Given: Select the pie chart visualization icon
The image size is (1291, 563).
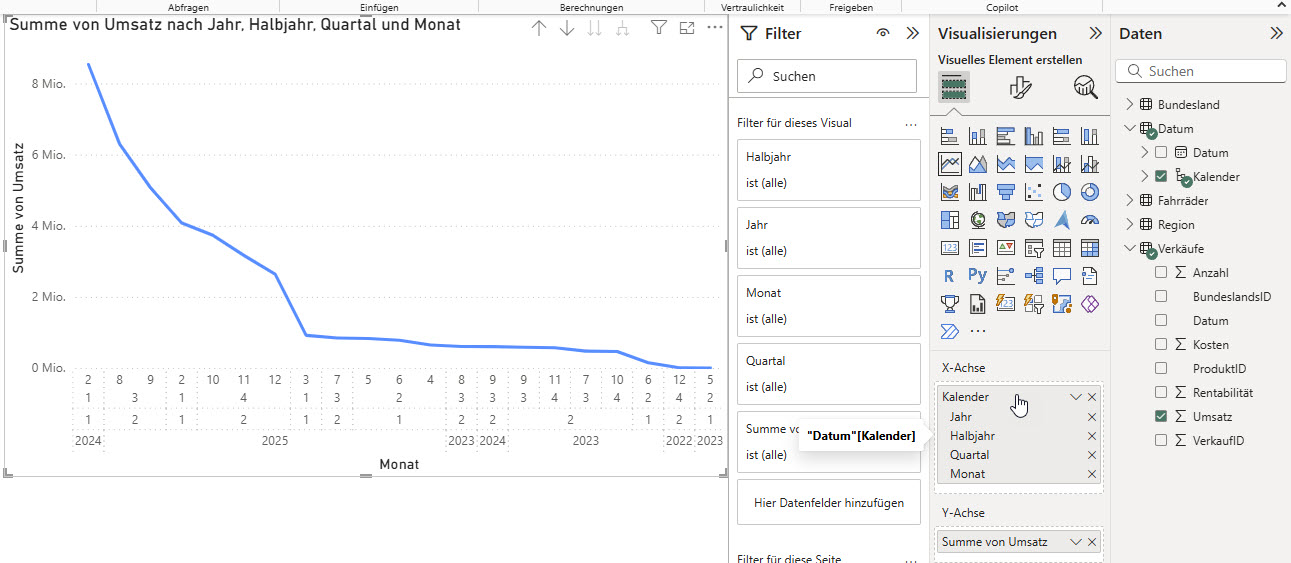Looking at the screenshot, I should point(1062,192).
